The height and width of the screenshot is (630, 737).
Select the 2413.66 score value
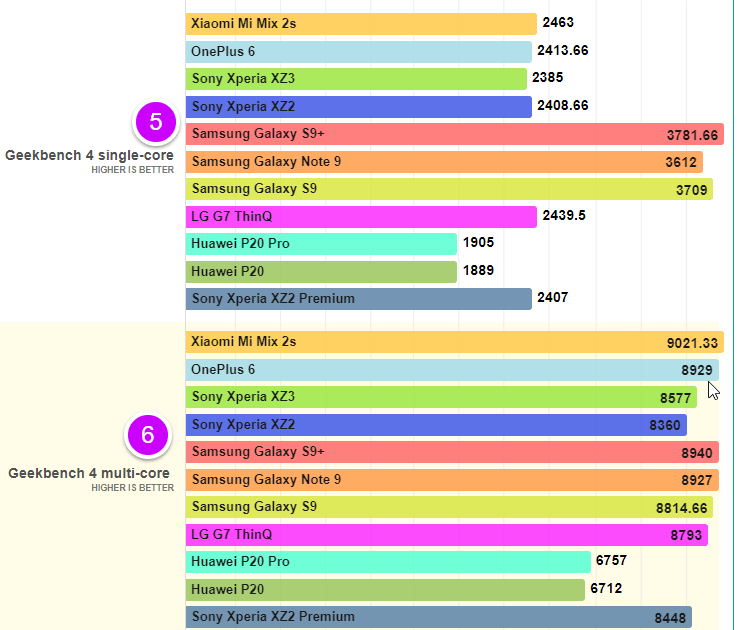(563, 50)
